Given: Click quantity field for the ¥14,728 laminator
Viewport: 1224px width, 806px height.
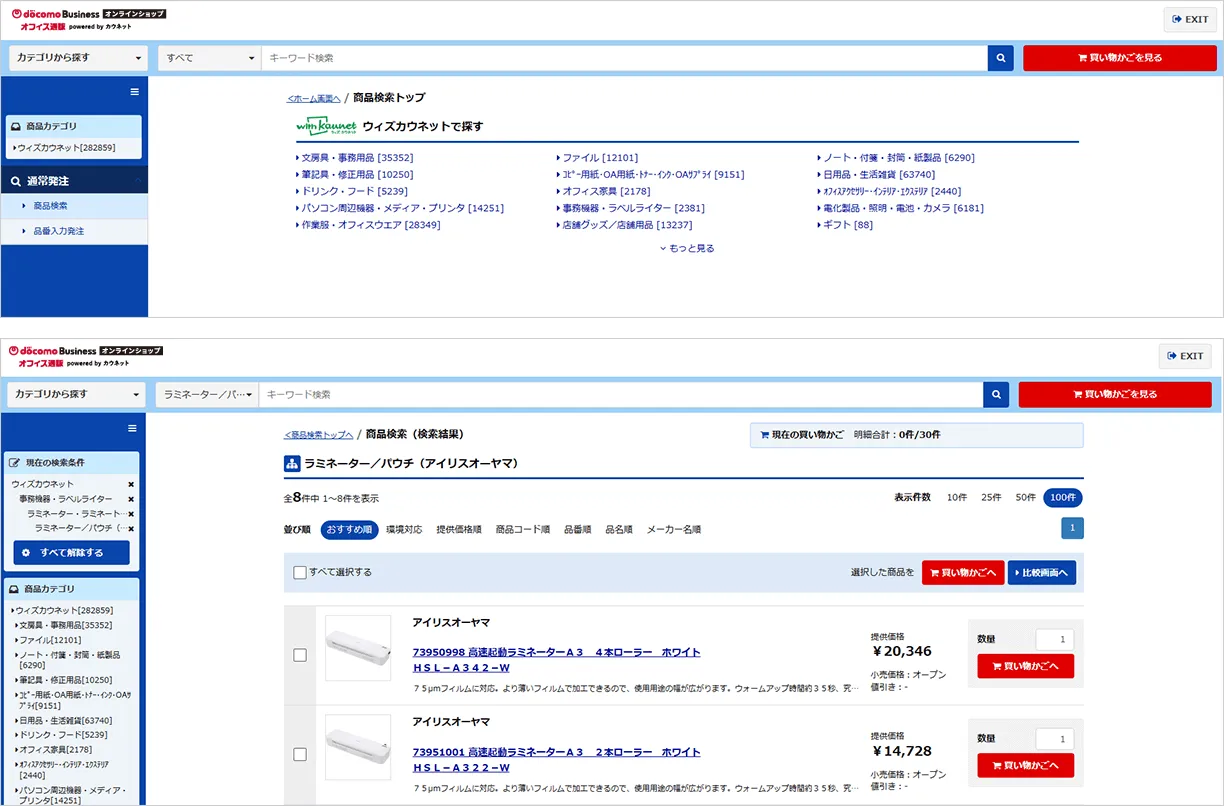Looking at the screenshot, I should click(1054, 739).
